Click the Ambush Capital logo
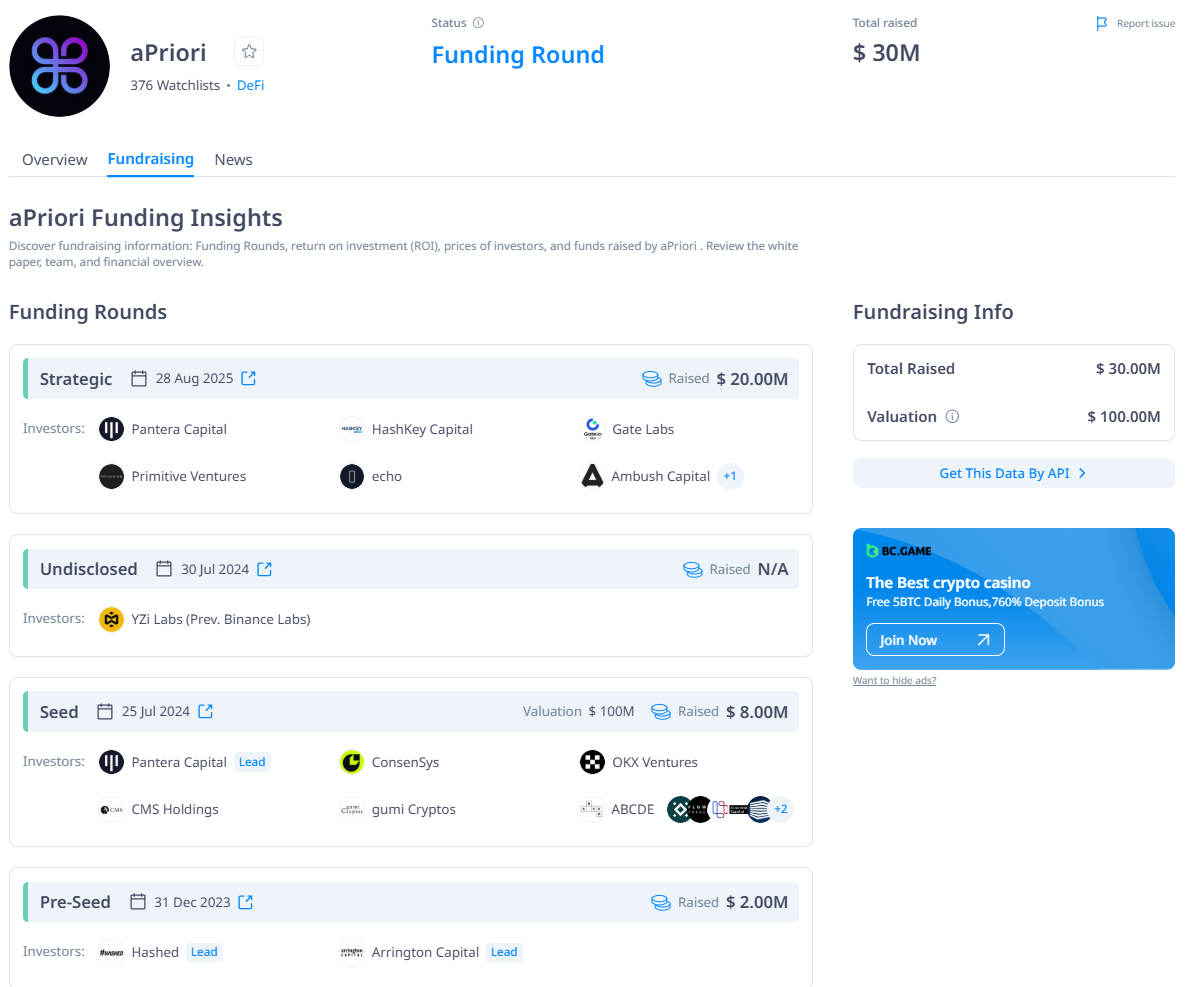1199x987 pixels. point(593,476)
